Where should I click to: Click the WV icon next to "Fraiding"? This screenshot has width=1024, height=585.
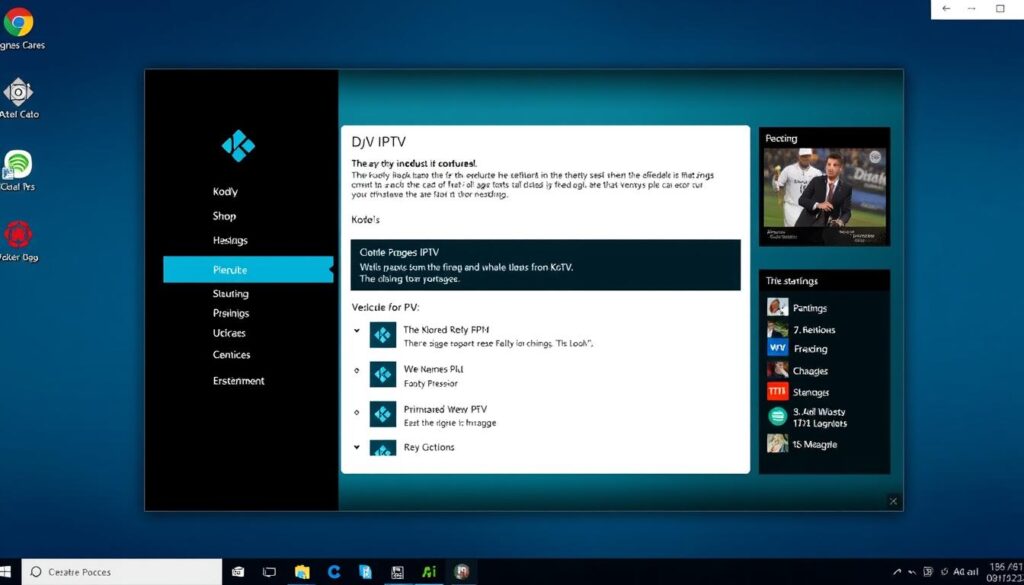[777, 348]
